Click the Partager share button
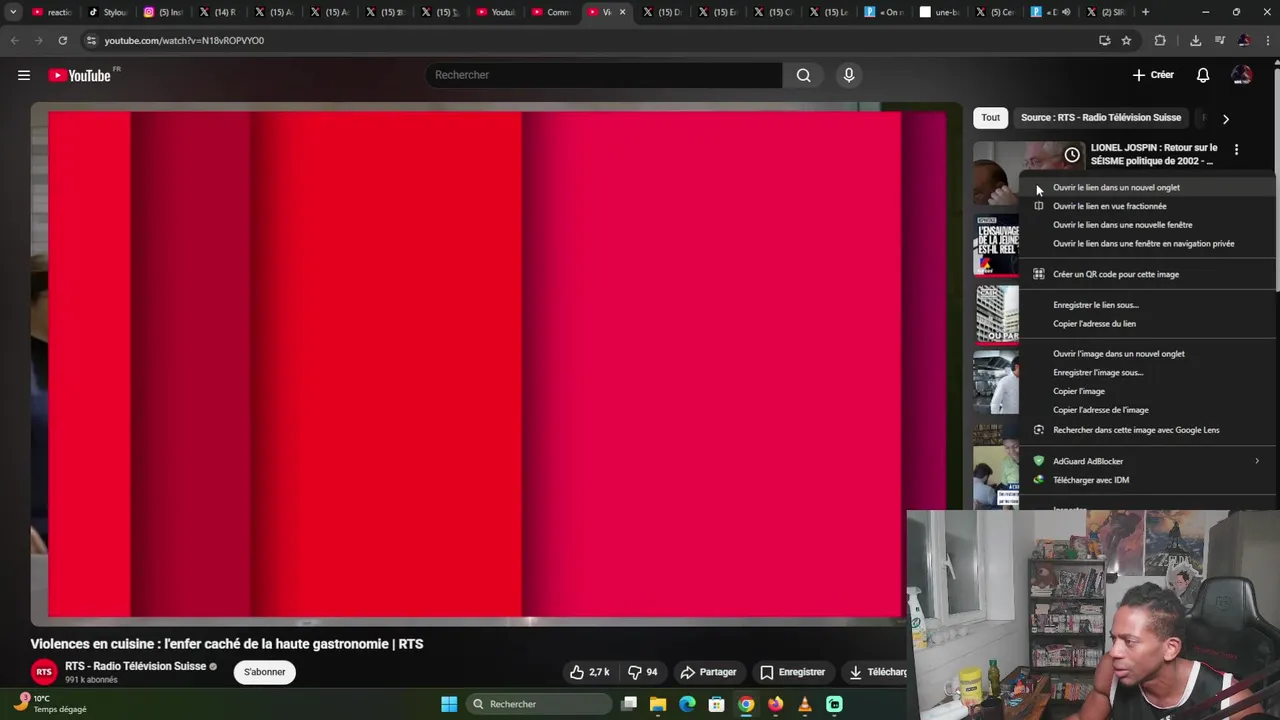Image resolution: width=1280 pixels, height=720 pixels. tap(708, 672)
